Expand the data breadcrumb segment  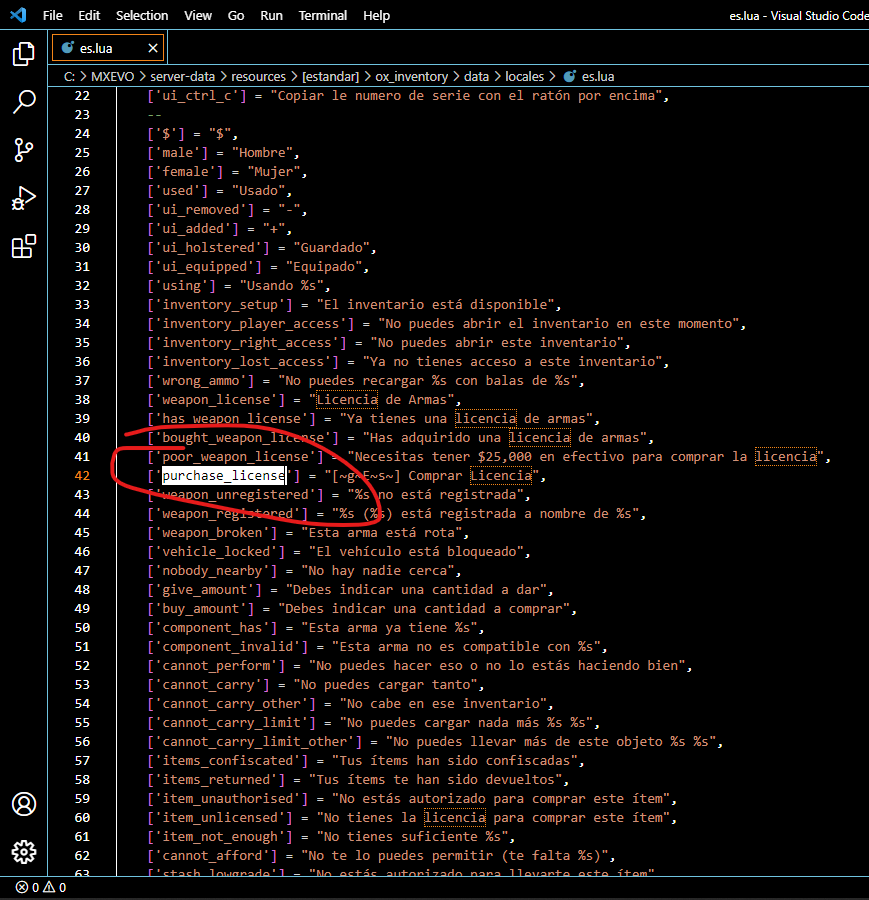point(476,76)
